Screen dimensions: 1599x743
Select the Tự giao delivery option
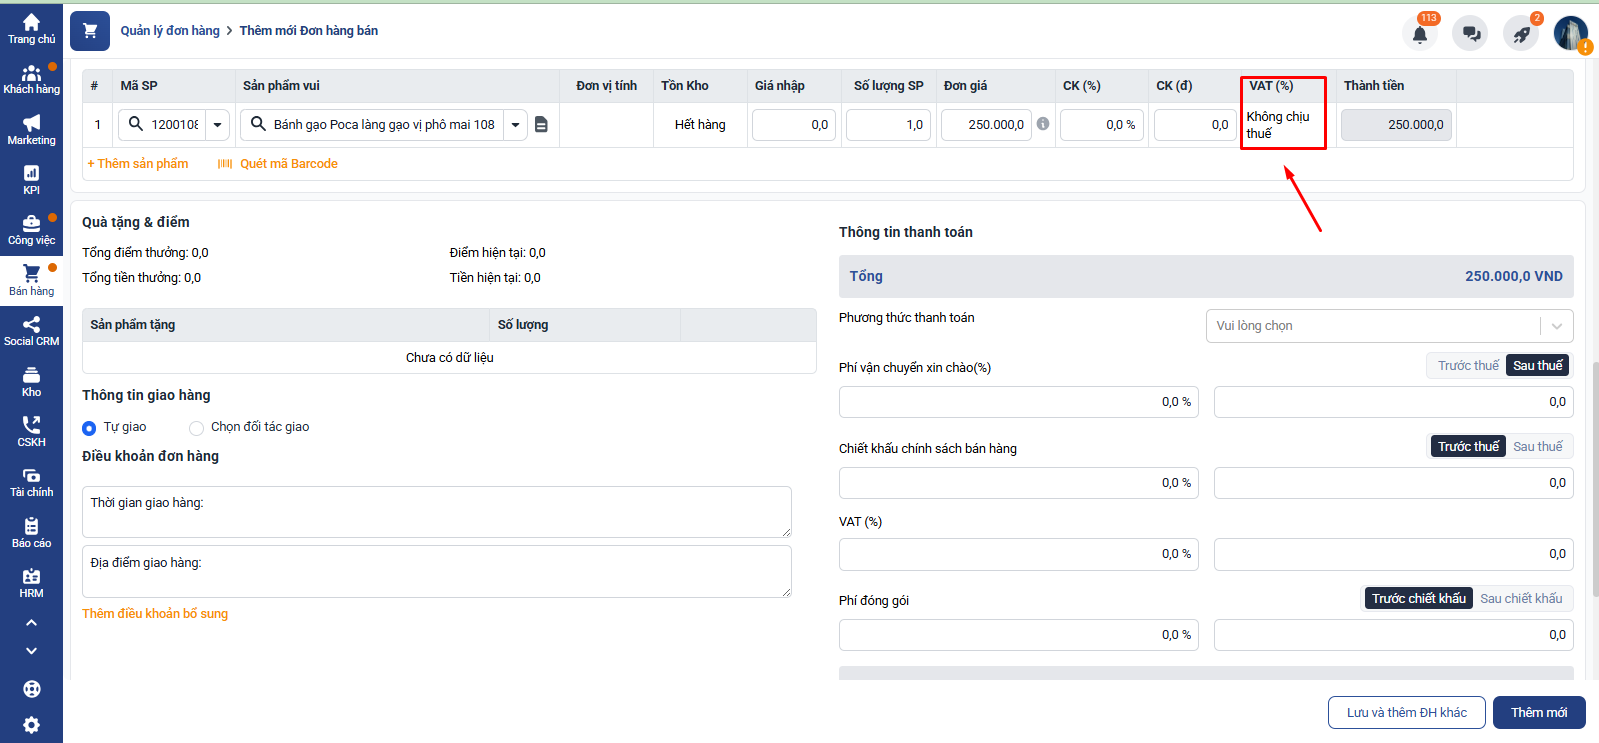[89, 428]
